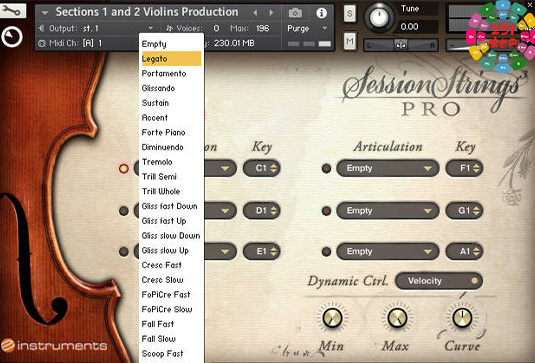Image resolution: width=535 pixels, height=363 pixels.
Task: Open the E1 row articulation dropdown arrow
Action: click(x=225, y=252)
